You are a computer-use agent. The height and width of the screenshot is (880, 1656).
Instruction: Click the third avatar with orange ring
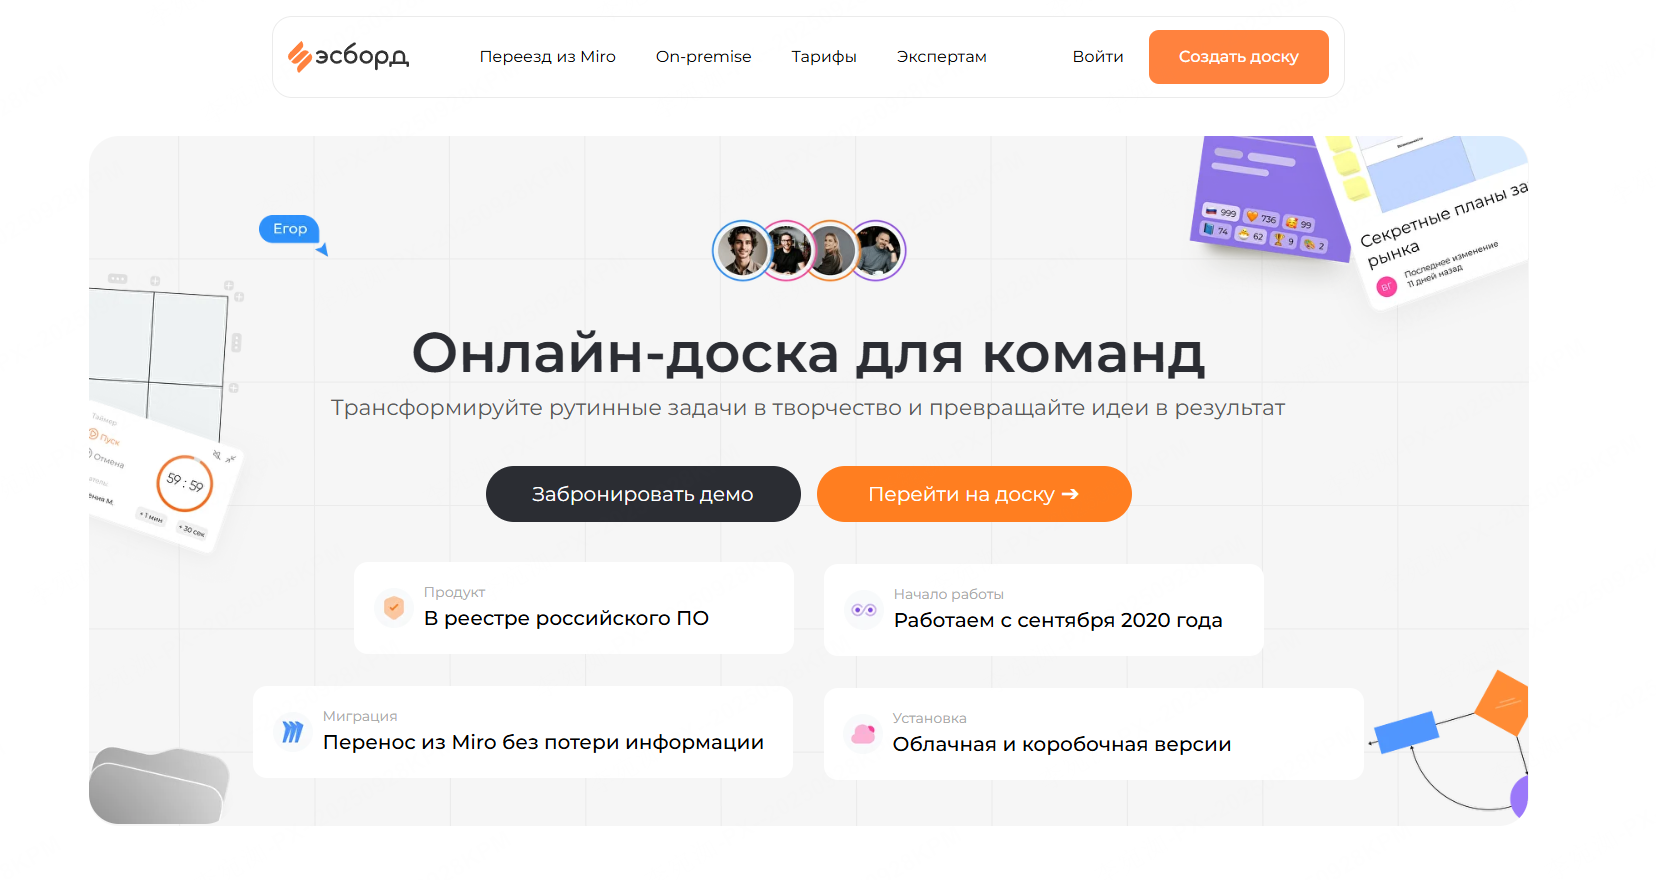pyautogui.click(x=834, y=251)
